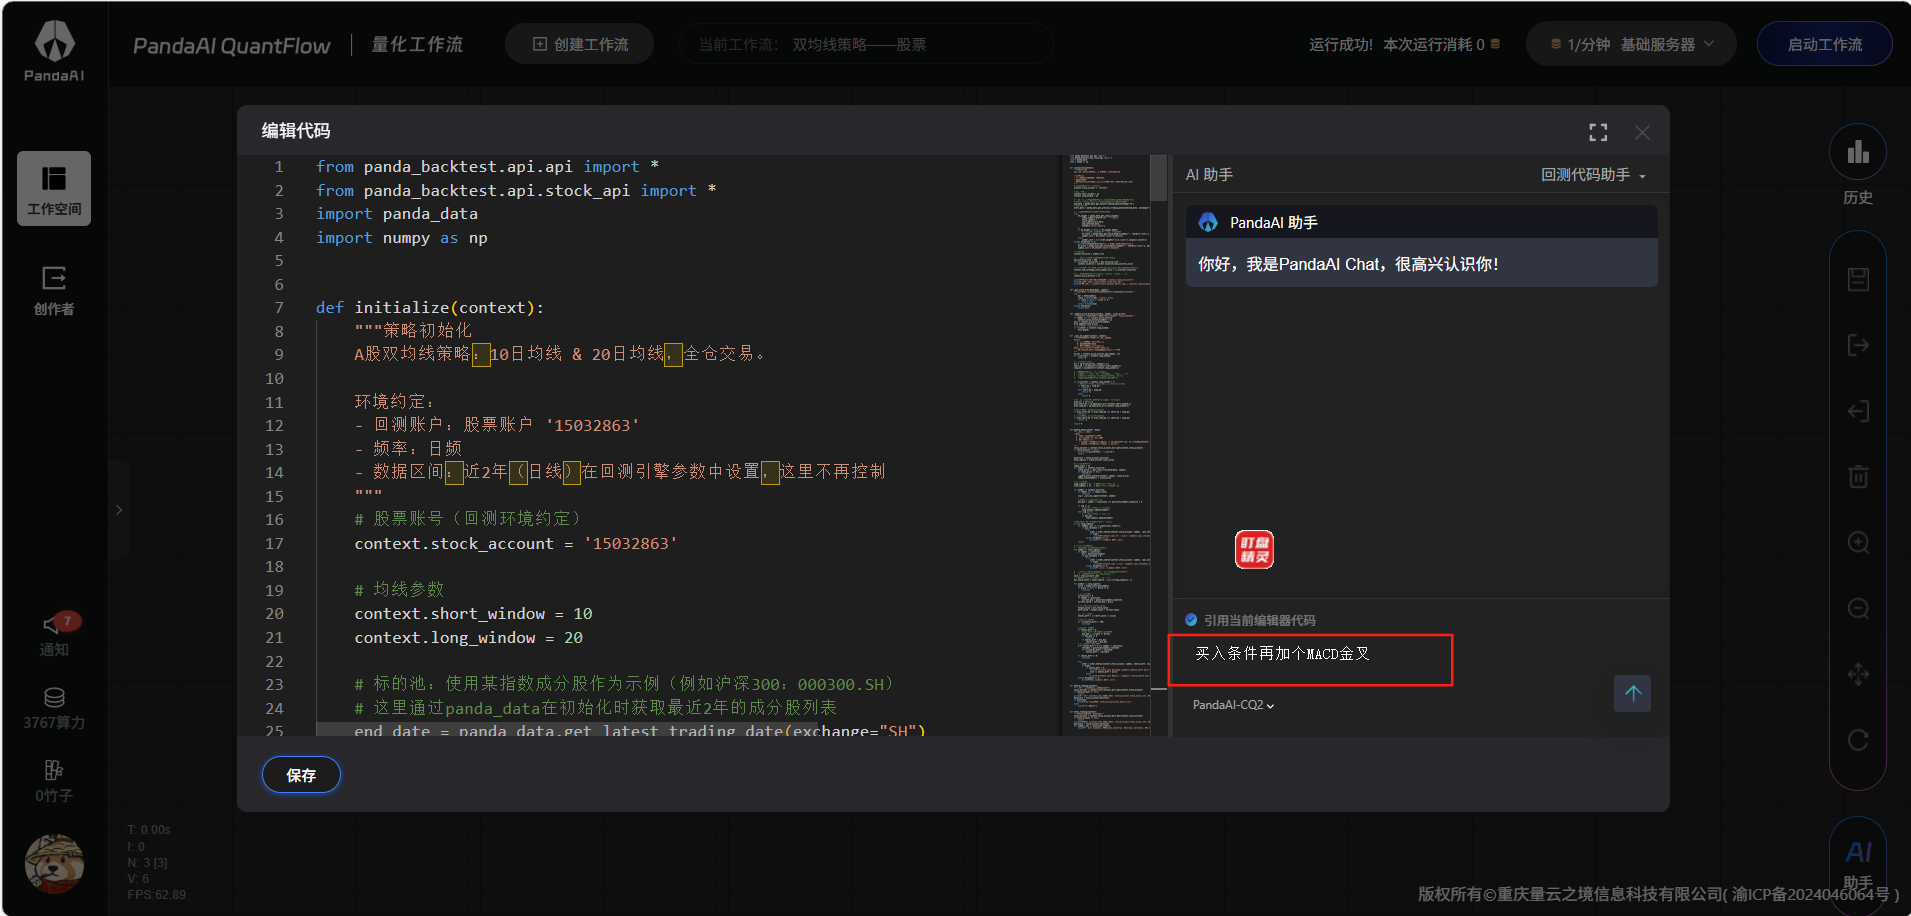1911x916 pixels.
Task: Click the zoom in magnifier icon
Action: [x=1858, y=542]
